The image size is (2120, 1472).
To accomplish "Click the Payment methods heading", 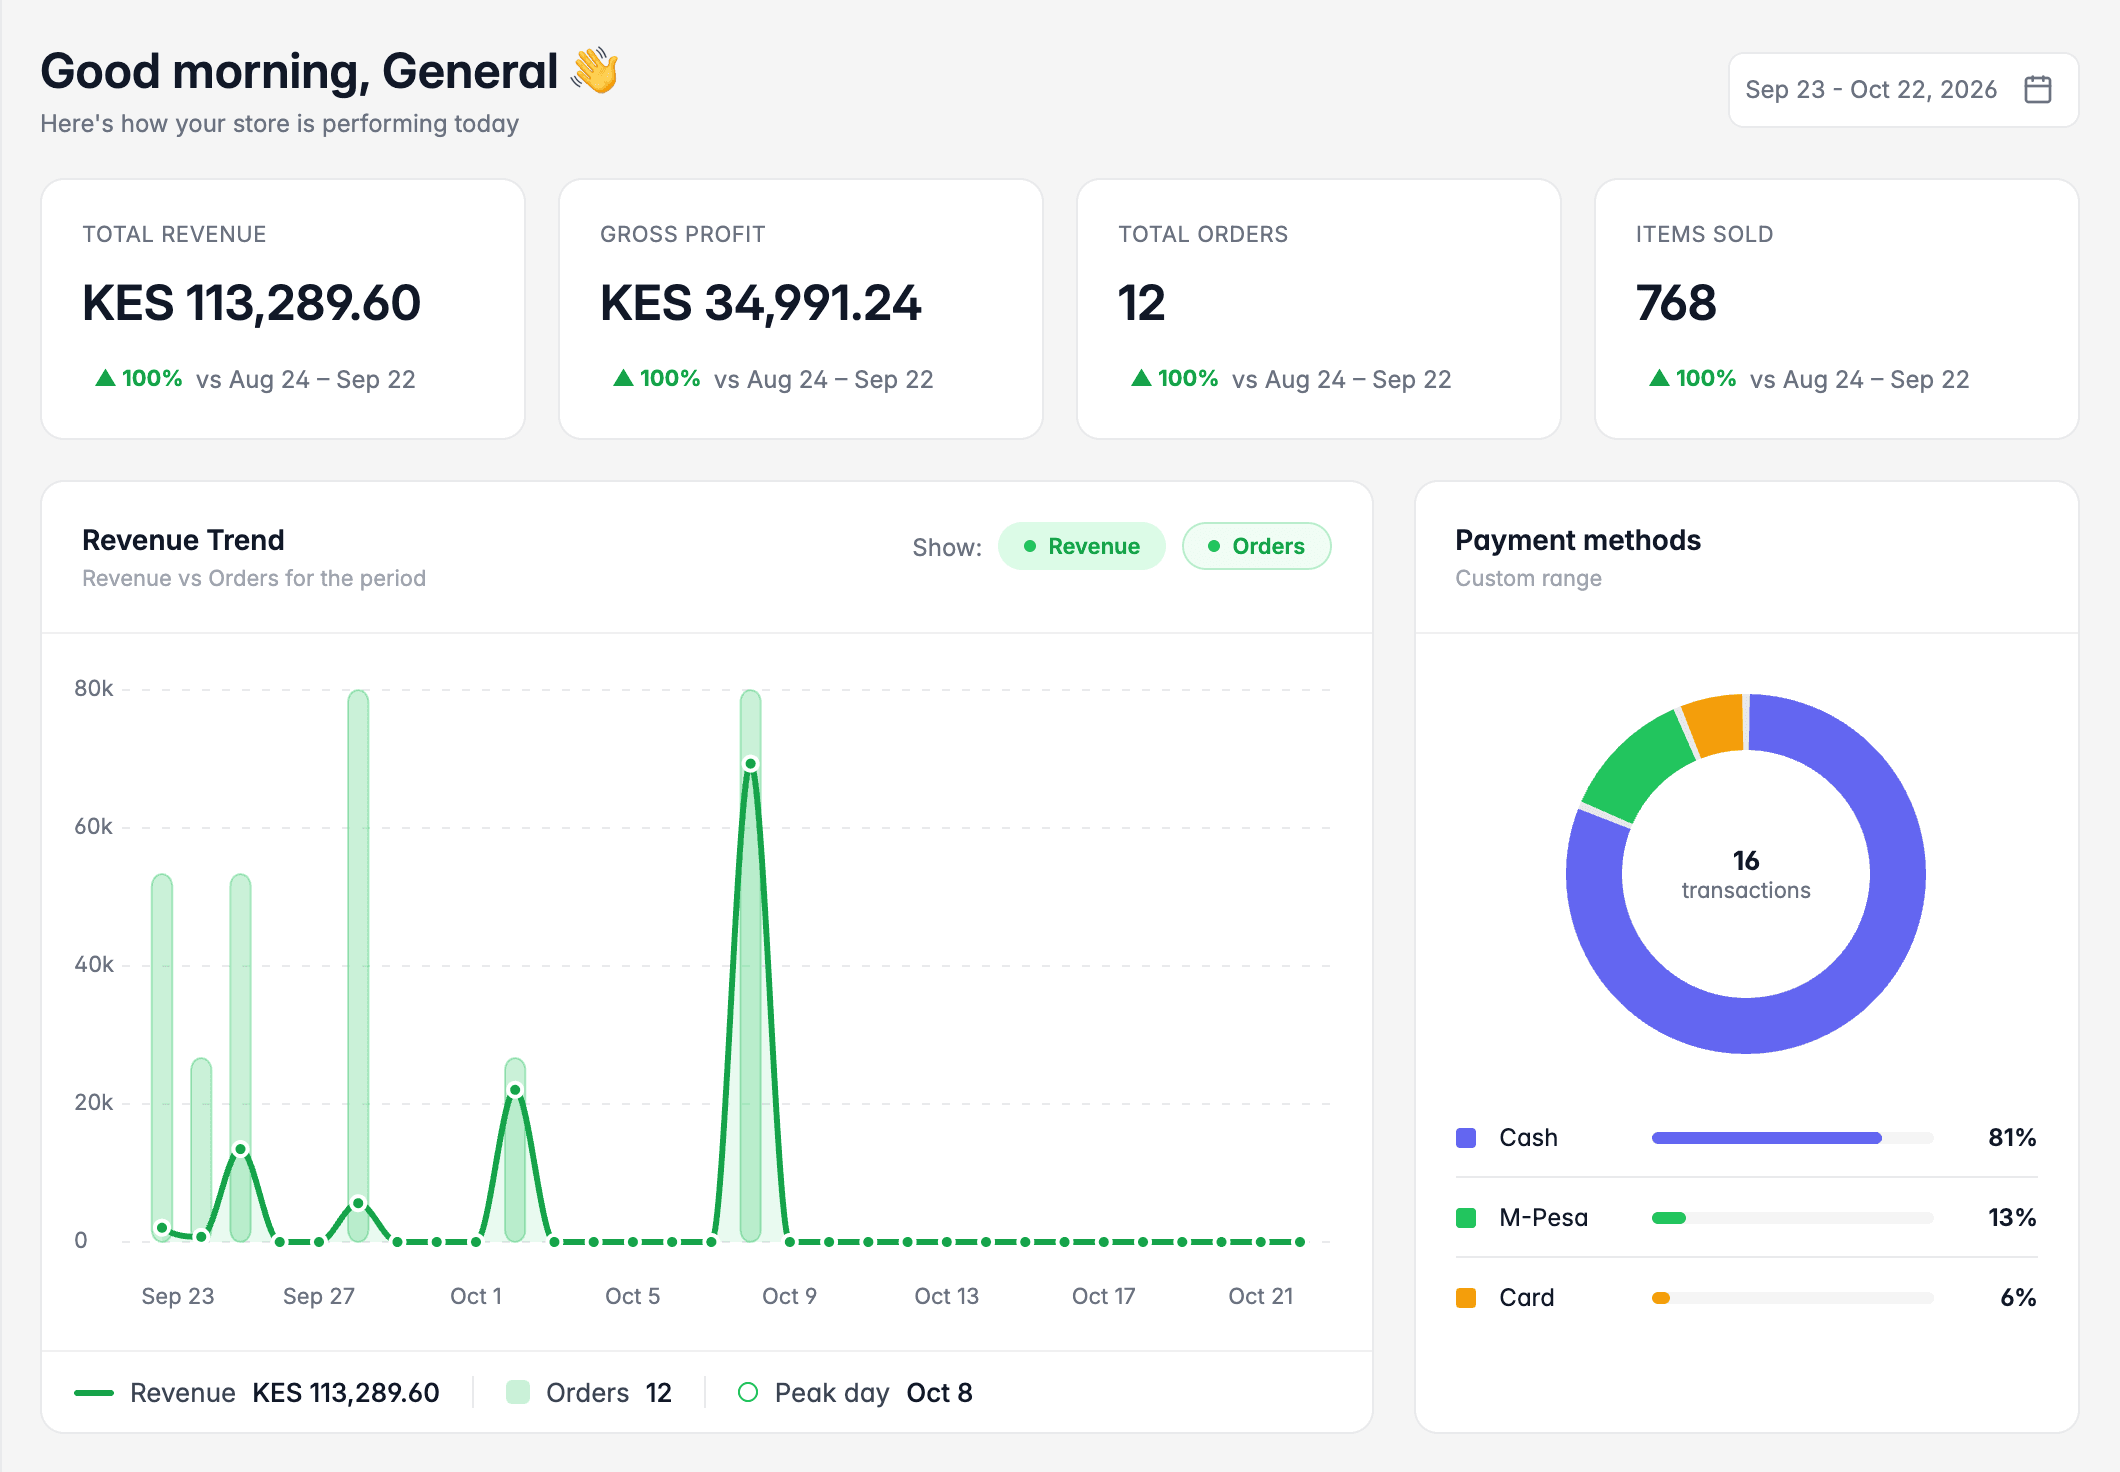I will coord(1578,540).
